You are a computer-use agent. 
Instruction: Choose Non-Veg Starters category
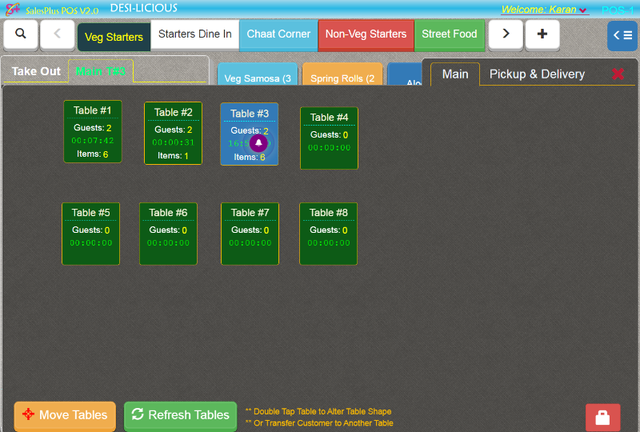[x=365, y=35]
